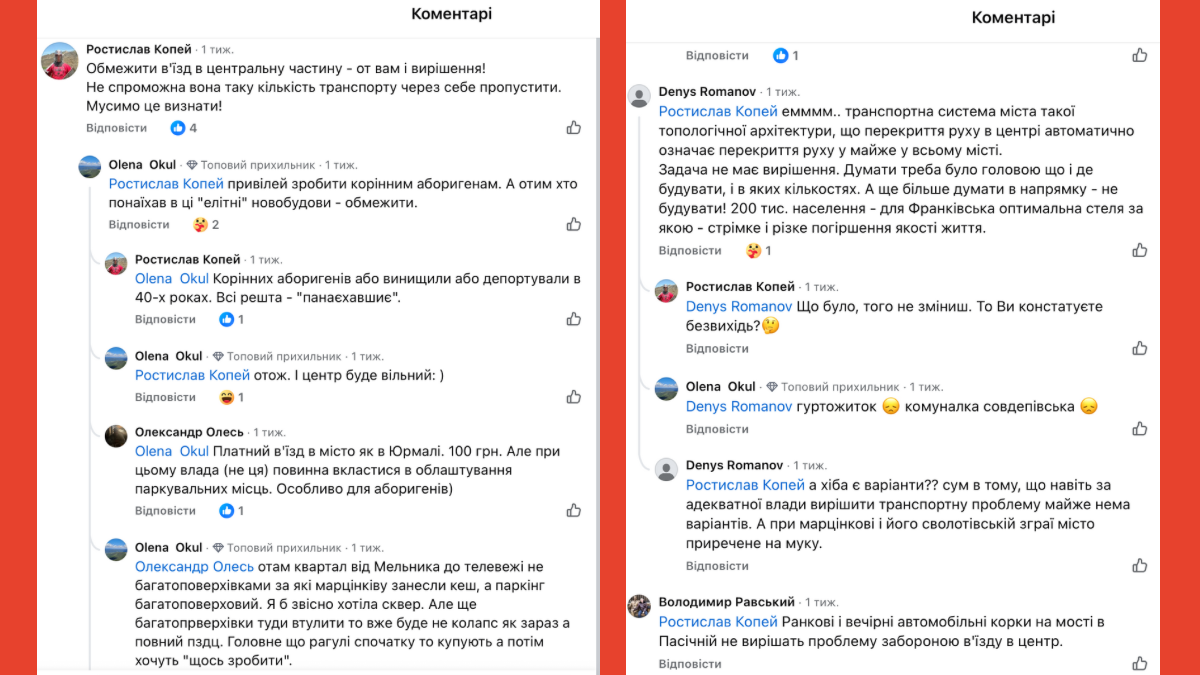Click the Denys Romanov mention before гуртожиток
This screenshot has width=1200, height=675.
pyautogui.click(x=739, y=407)
